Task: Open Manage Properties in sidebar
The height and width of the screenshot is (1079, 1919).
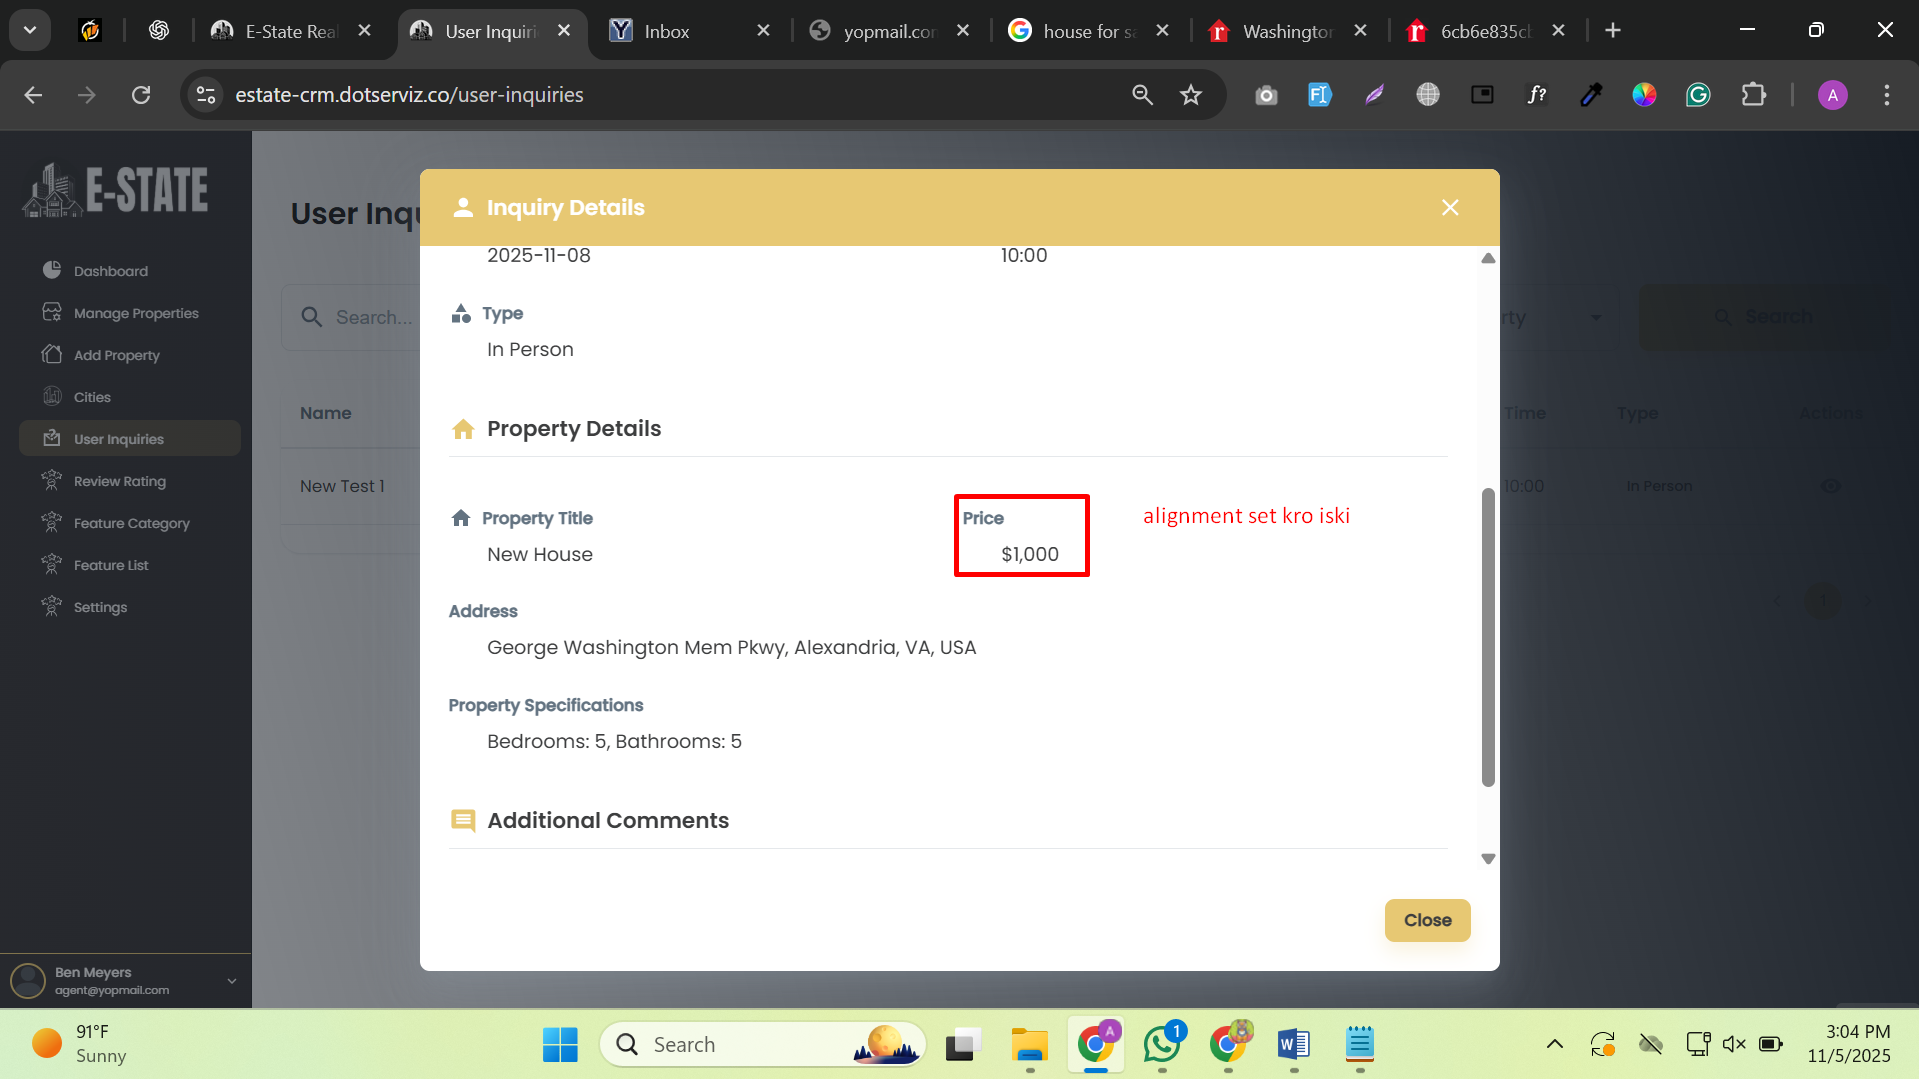Action: 135,313
